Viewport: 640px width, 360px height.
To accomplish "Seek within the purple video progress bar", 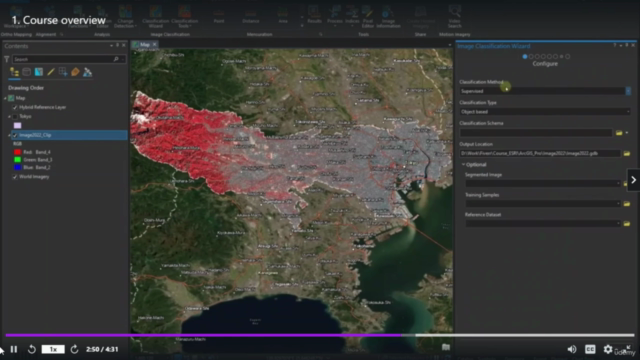I will (x=320, y=335).
